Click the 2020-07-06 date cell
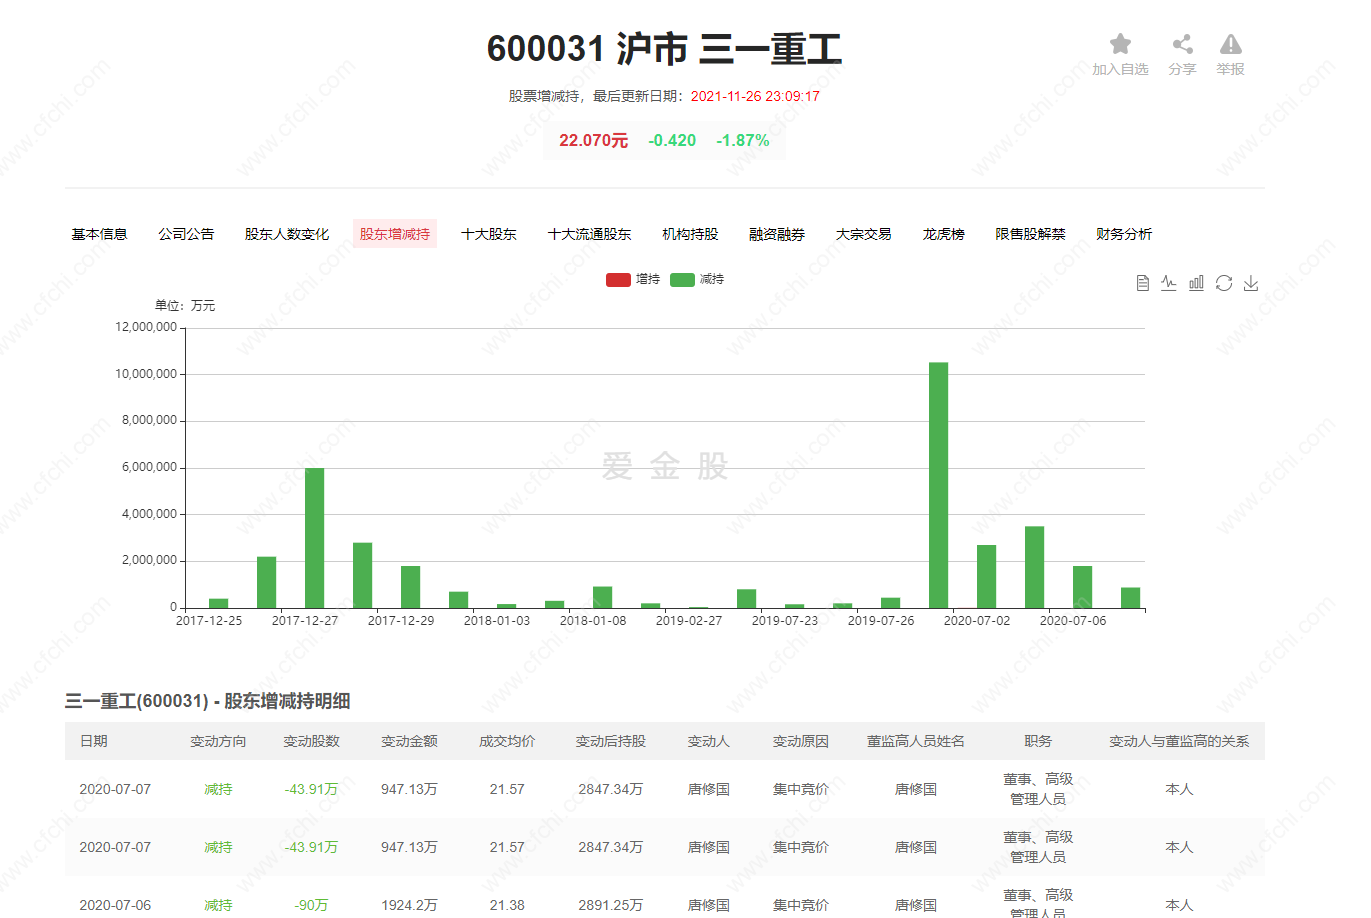This screenshot has width=1371, height=918. (x=115, y=905)
